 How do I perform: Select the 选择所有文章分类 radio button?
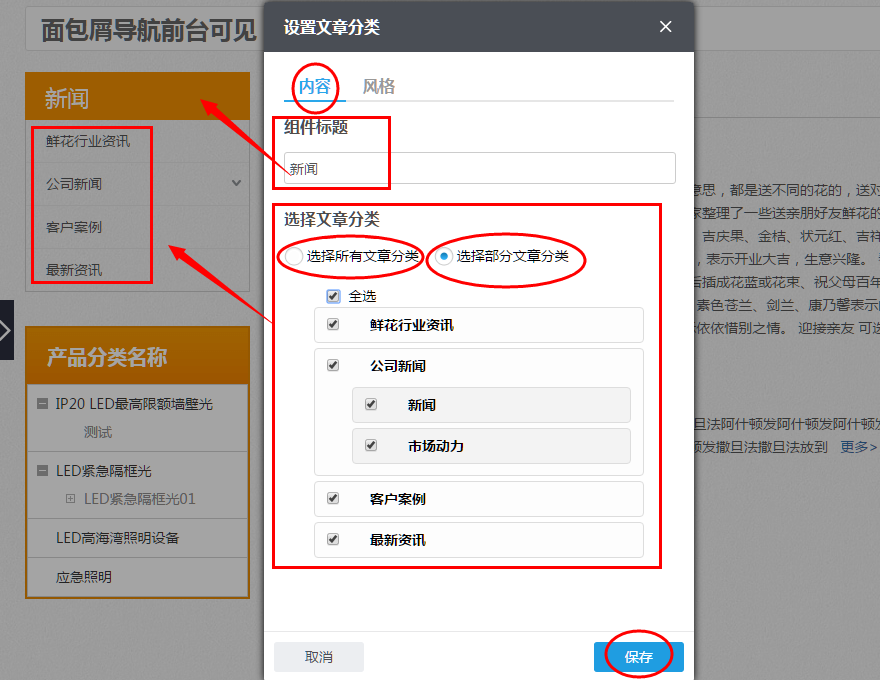(x=293, y=257)
